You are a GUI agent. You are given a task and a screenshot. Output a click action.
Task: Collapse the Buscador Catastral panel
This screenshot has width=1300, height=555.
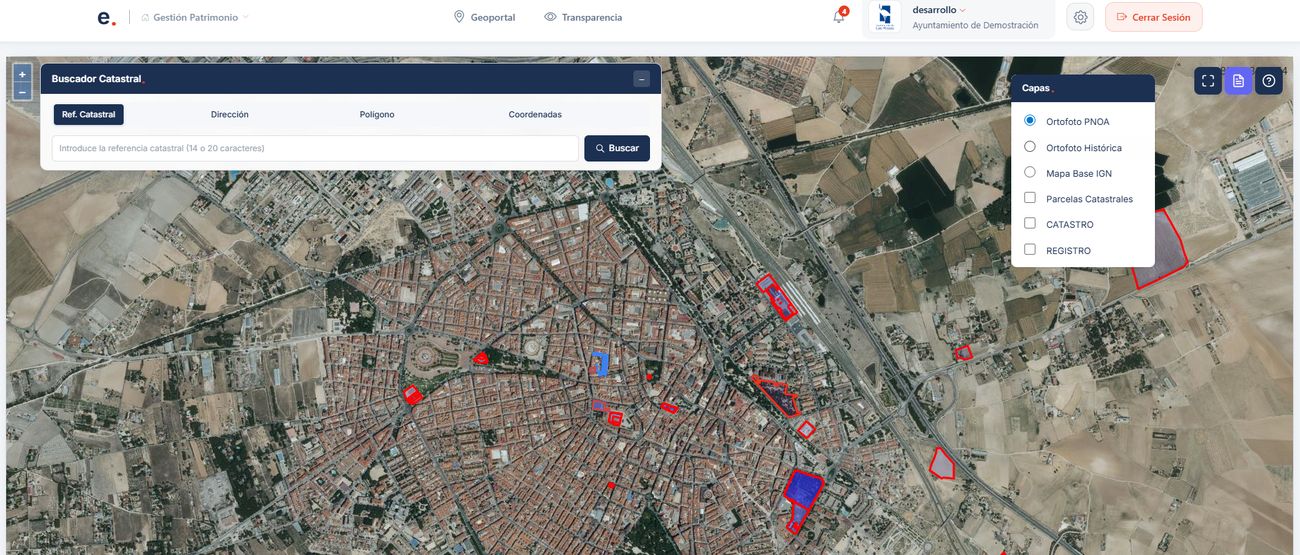[642, 79]
